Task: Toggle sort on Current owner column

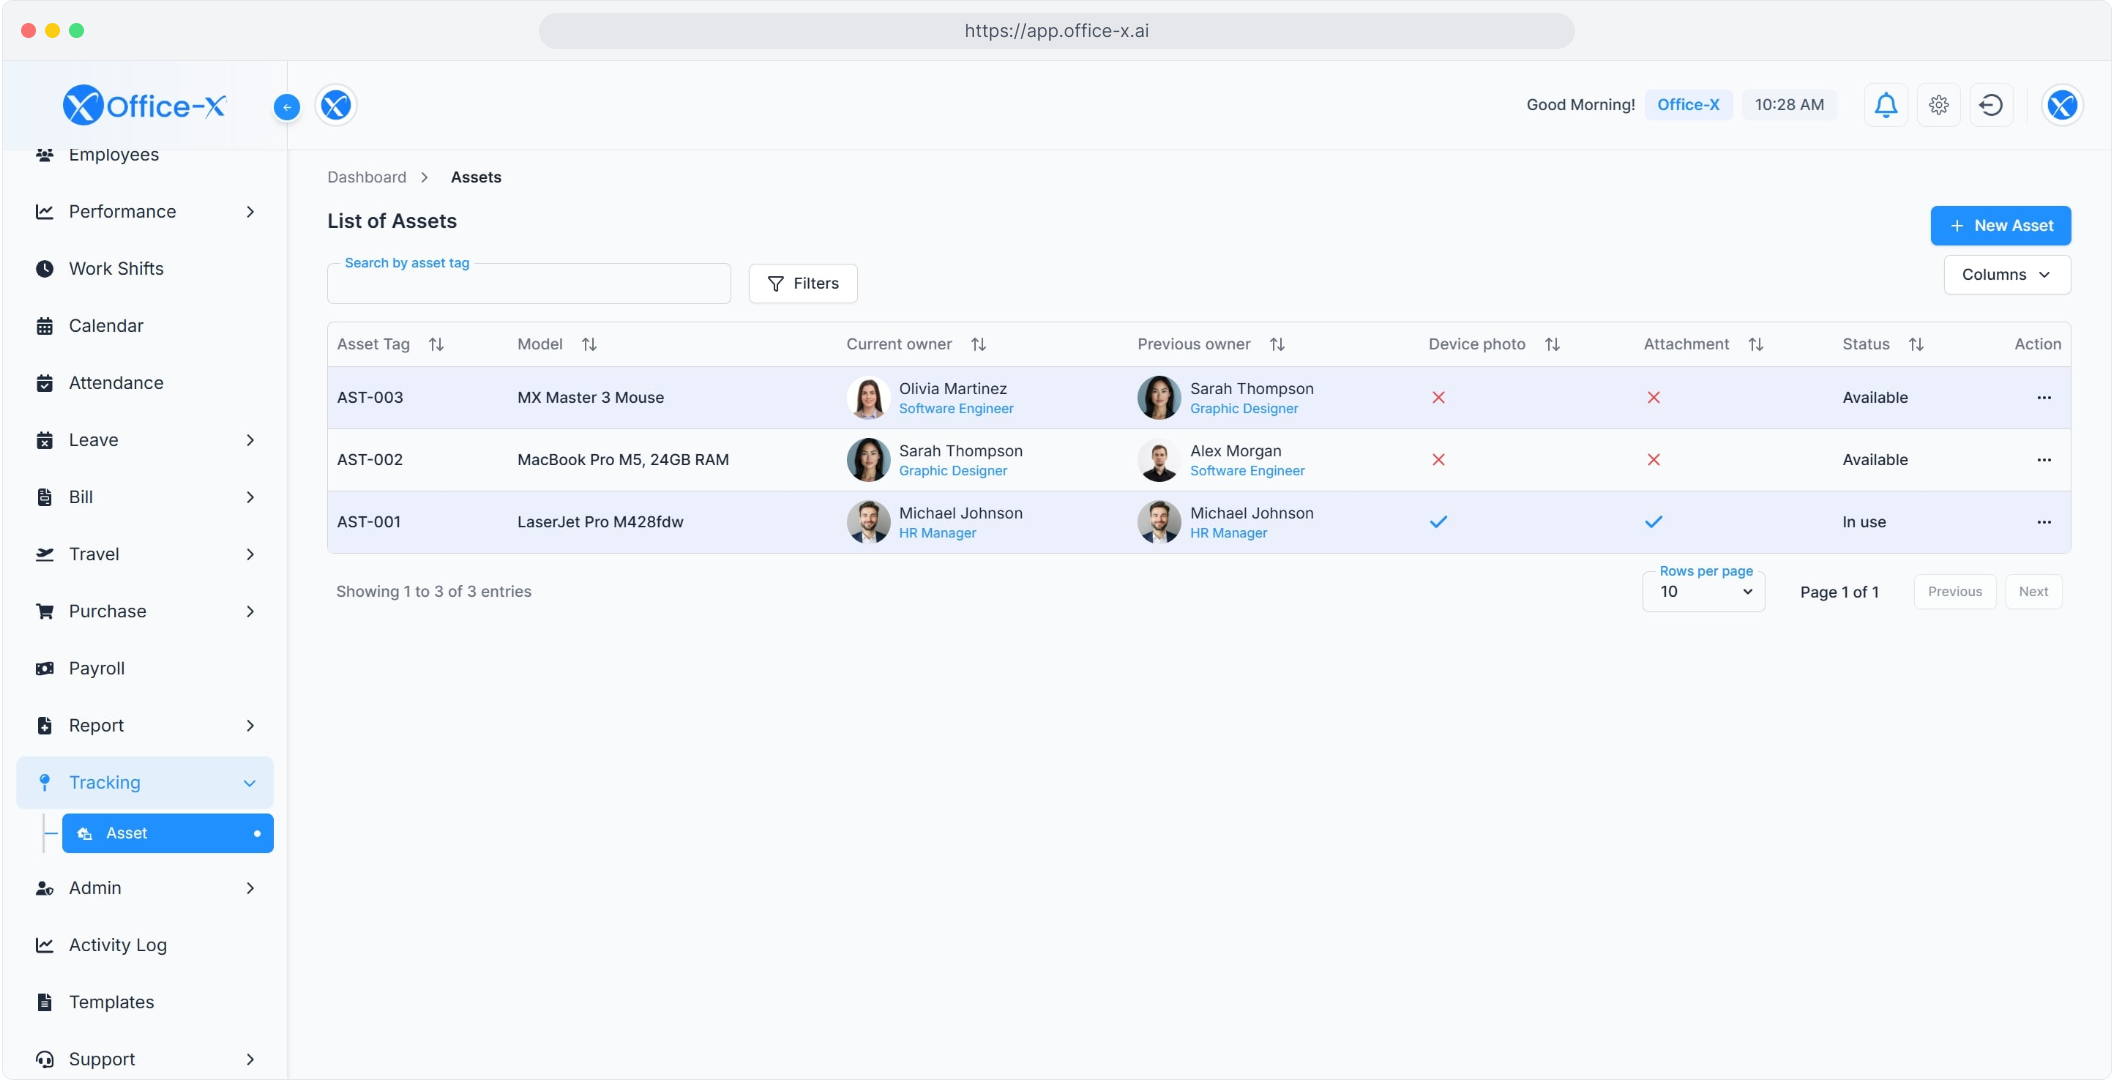Action: coord(978,344)
